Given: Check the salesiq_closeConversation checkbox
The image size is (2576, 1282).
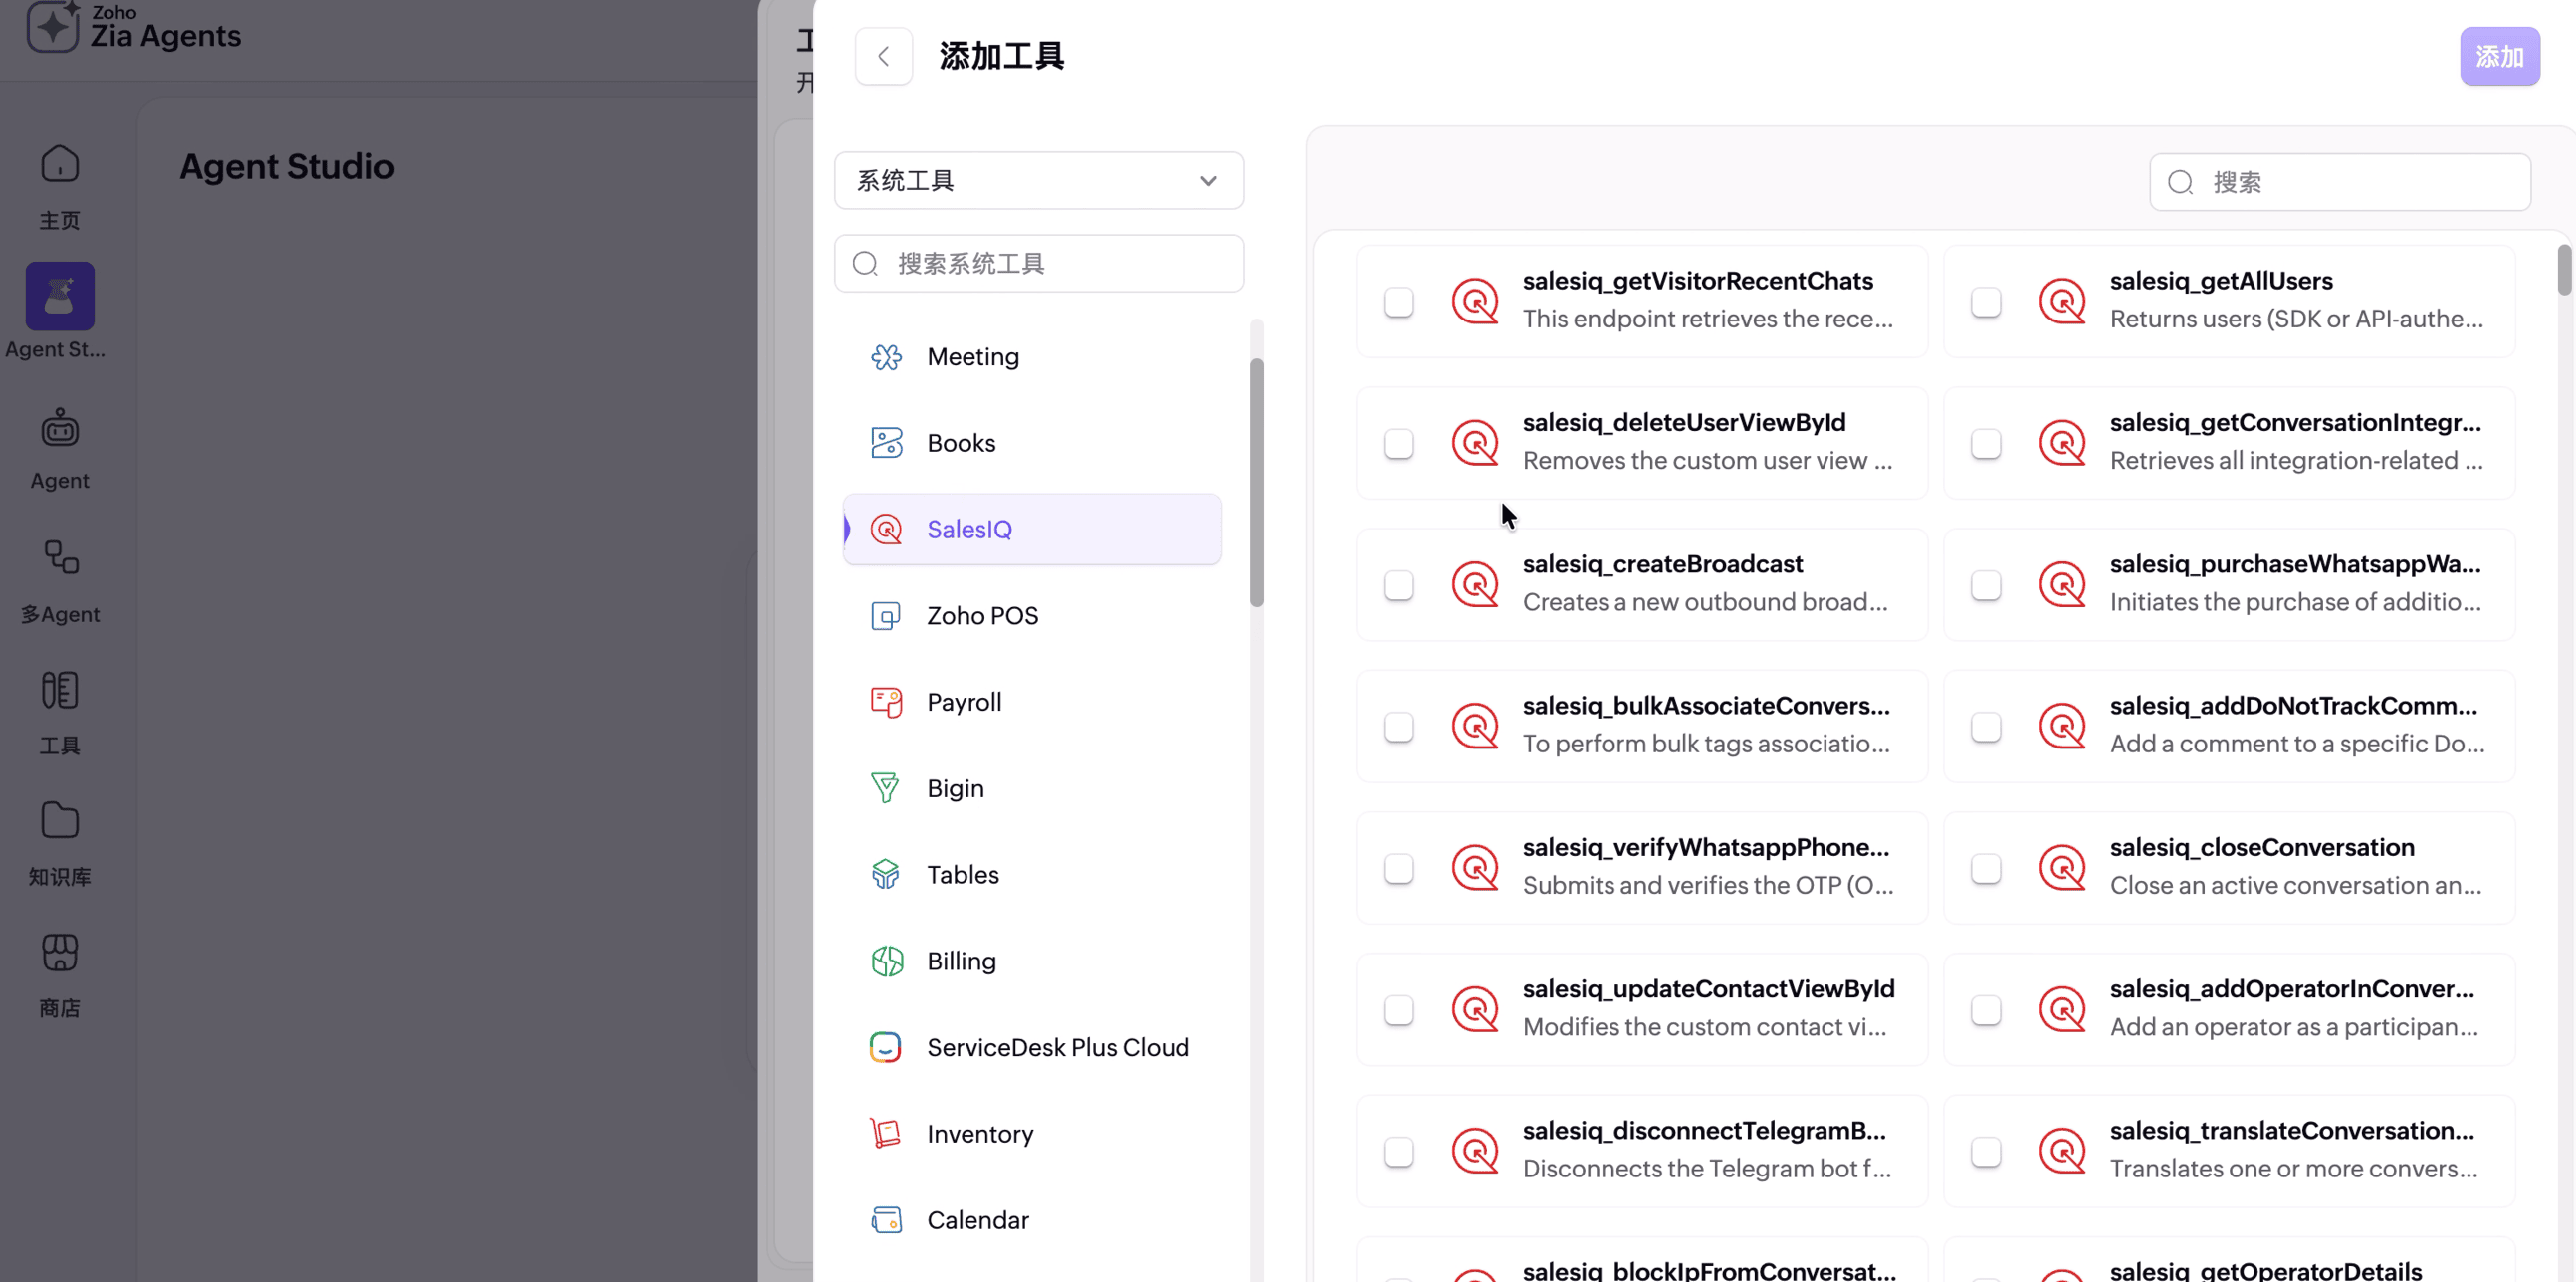Looking at the screenshot, I should click(x=1986, y=868).
